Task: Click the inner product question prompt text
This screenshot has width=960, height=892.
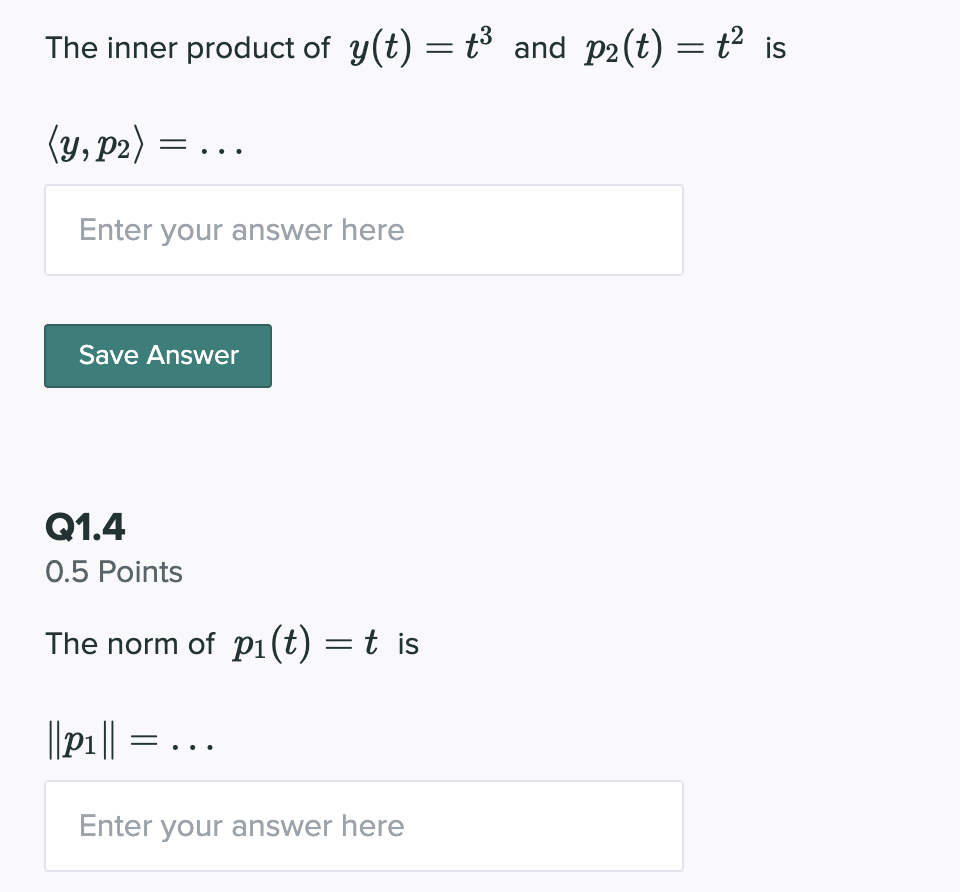Action: click(186, 47)
